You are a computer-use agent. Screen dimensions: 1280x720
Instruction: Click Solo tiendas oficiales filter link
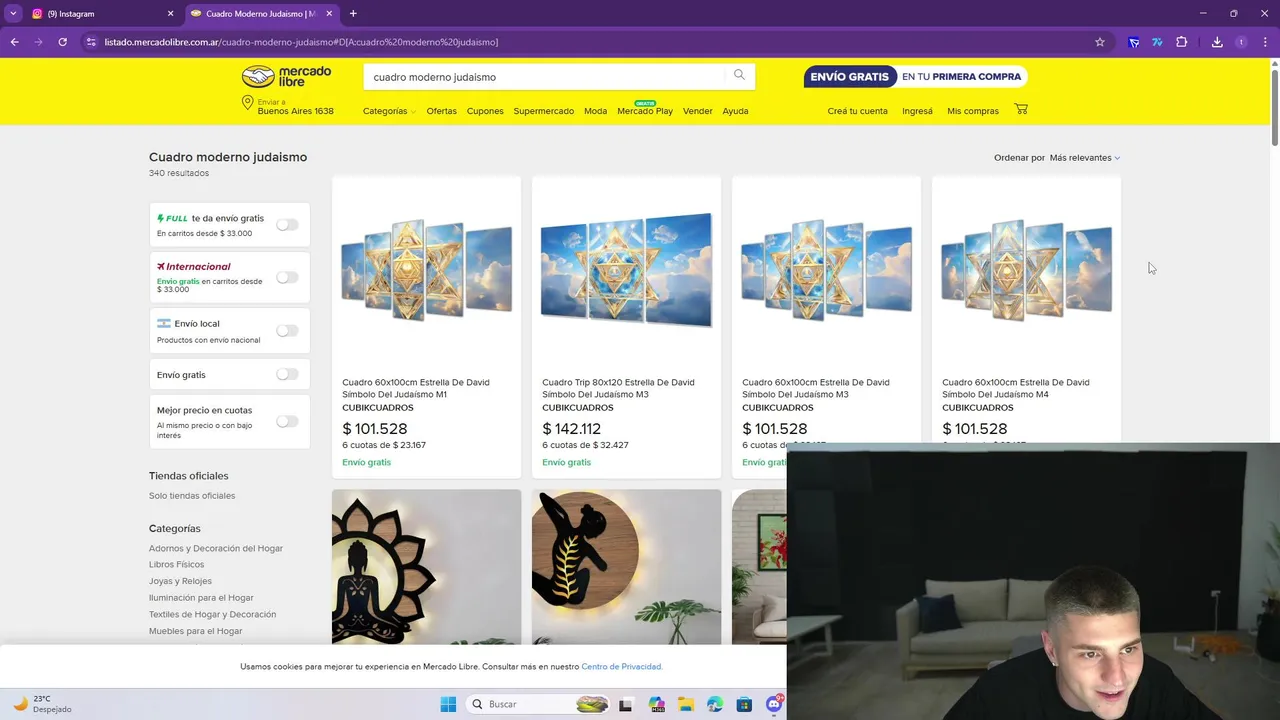point(192,495)
